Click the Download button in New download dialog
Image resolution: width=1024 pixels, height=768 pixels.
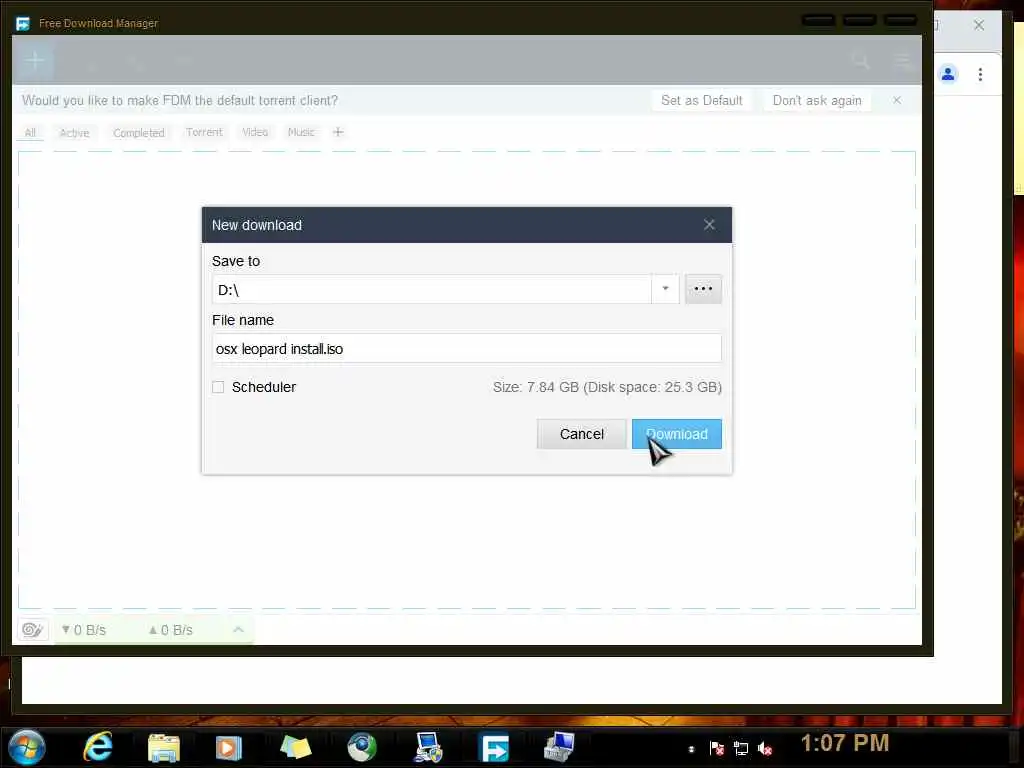tap(677, 434)
